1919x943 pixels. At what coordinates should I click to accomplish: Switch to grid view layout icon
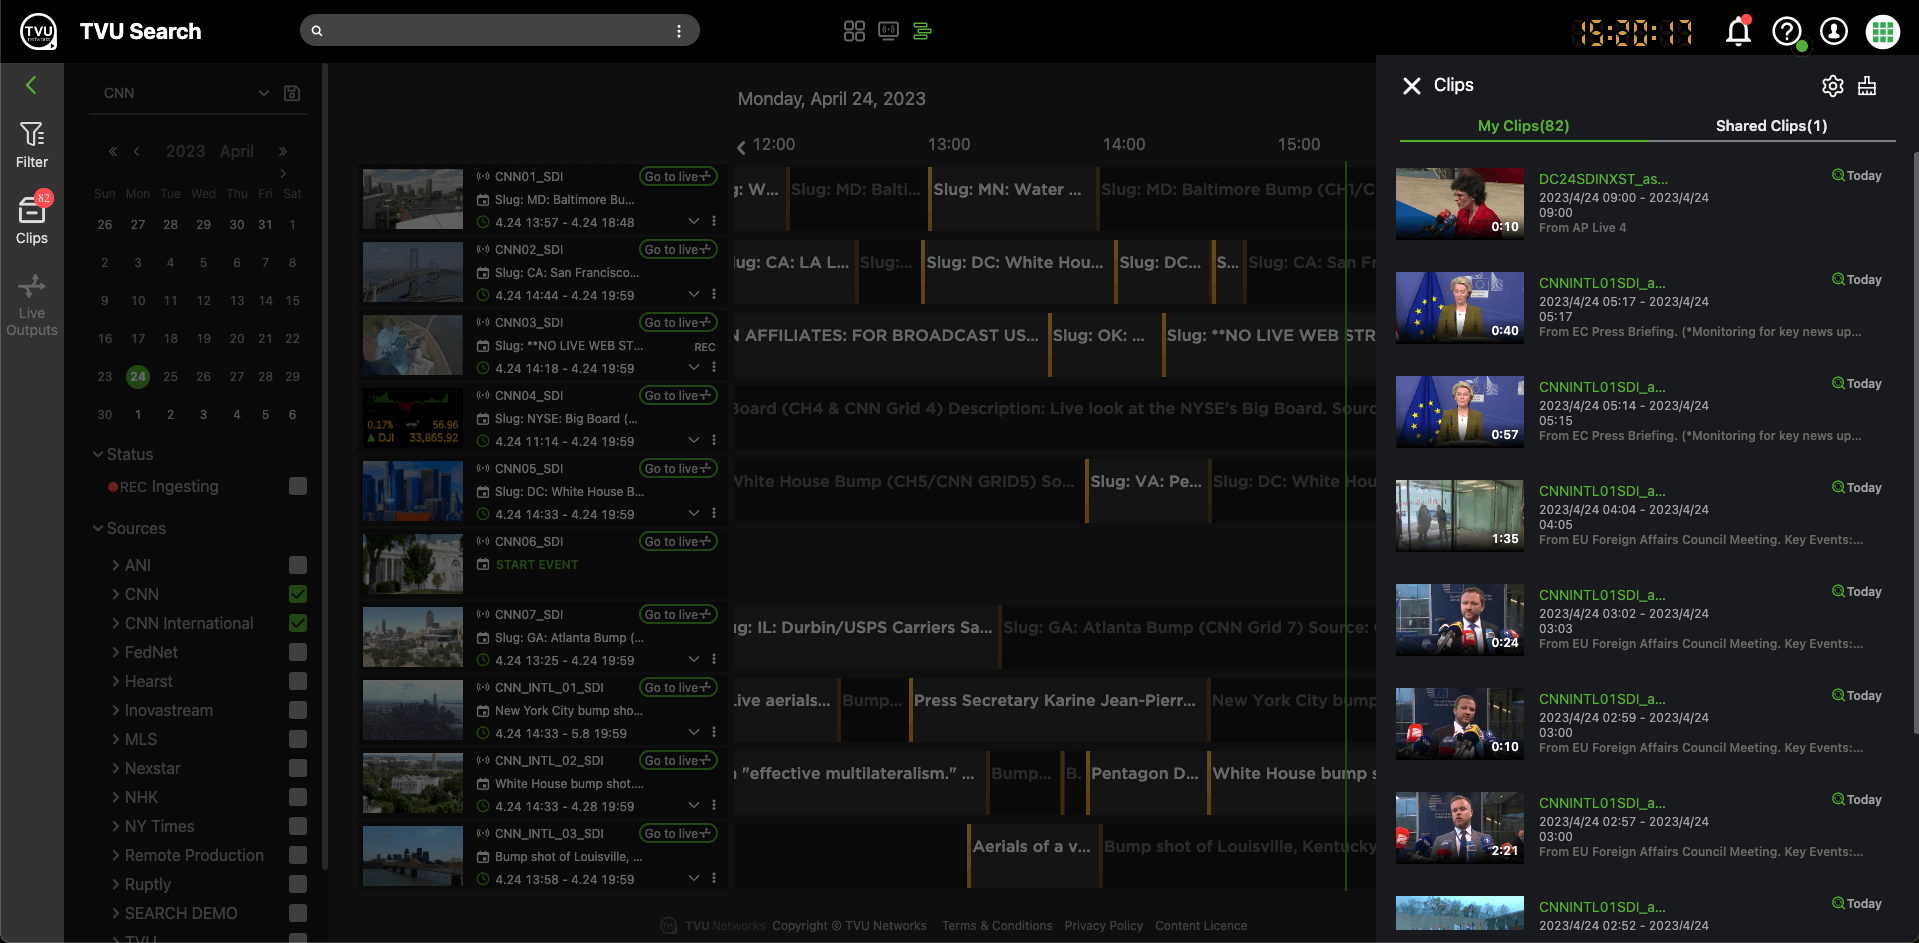point(854,31)
